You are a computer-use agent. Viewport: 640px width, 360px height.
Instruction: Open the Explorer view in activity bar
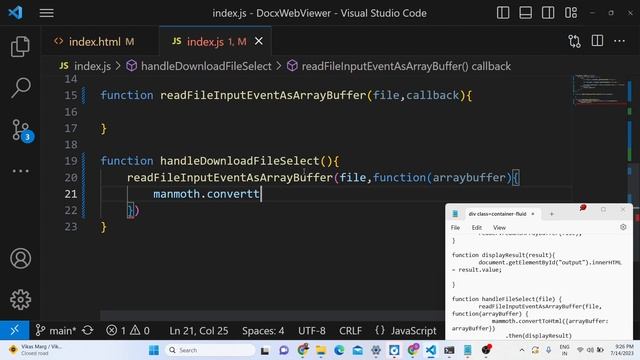(x=20, y=46)
